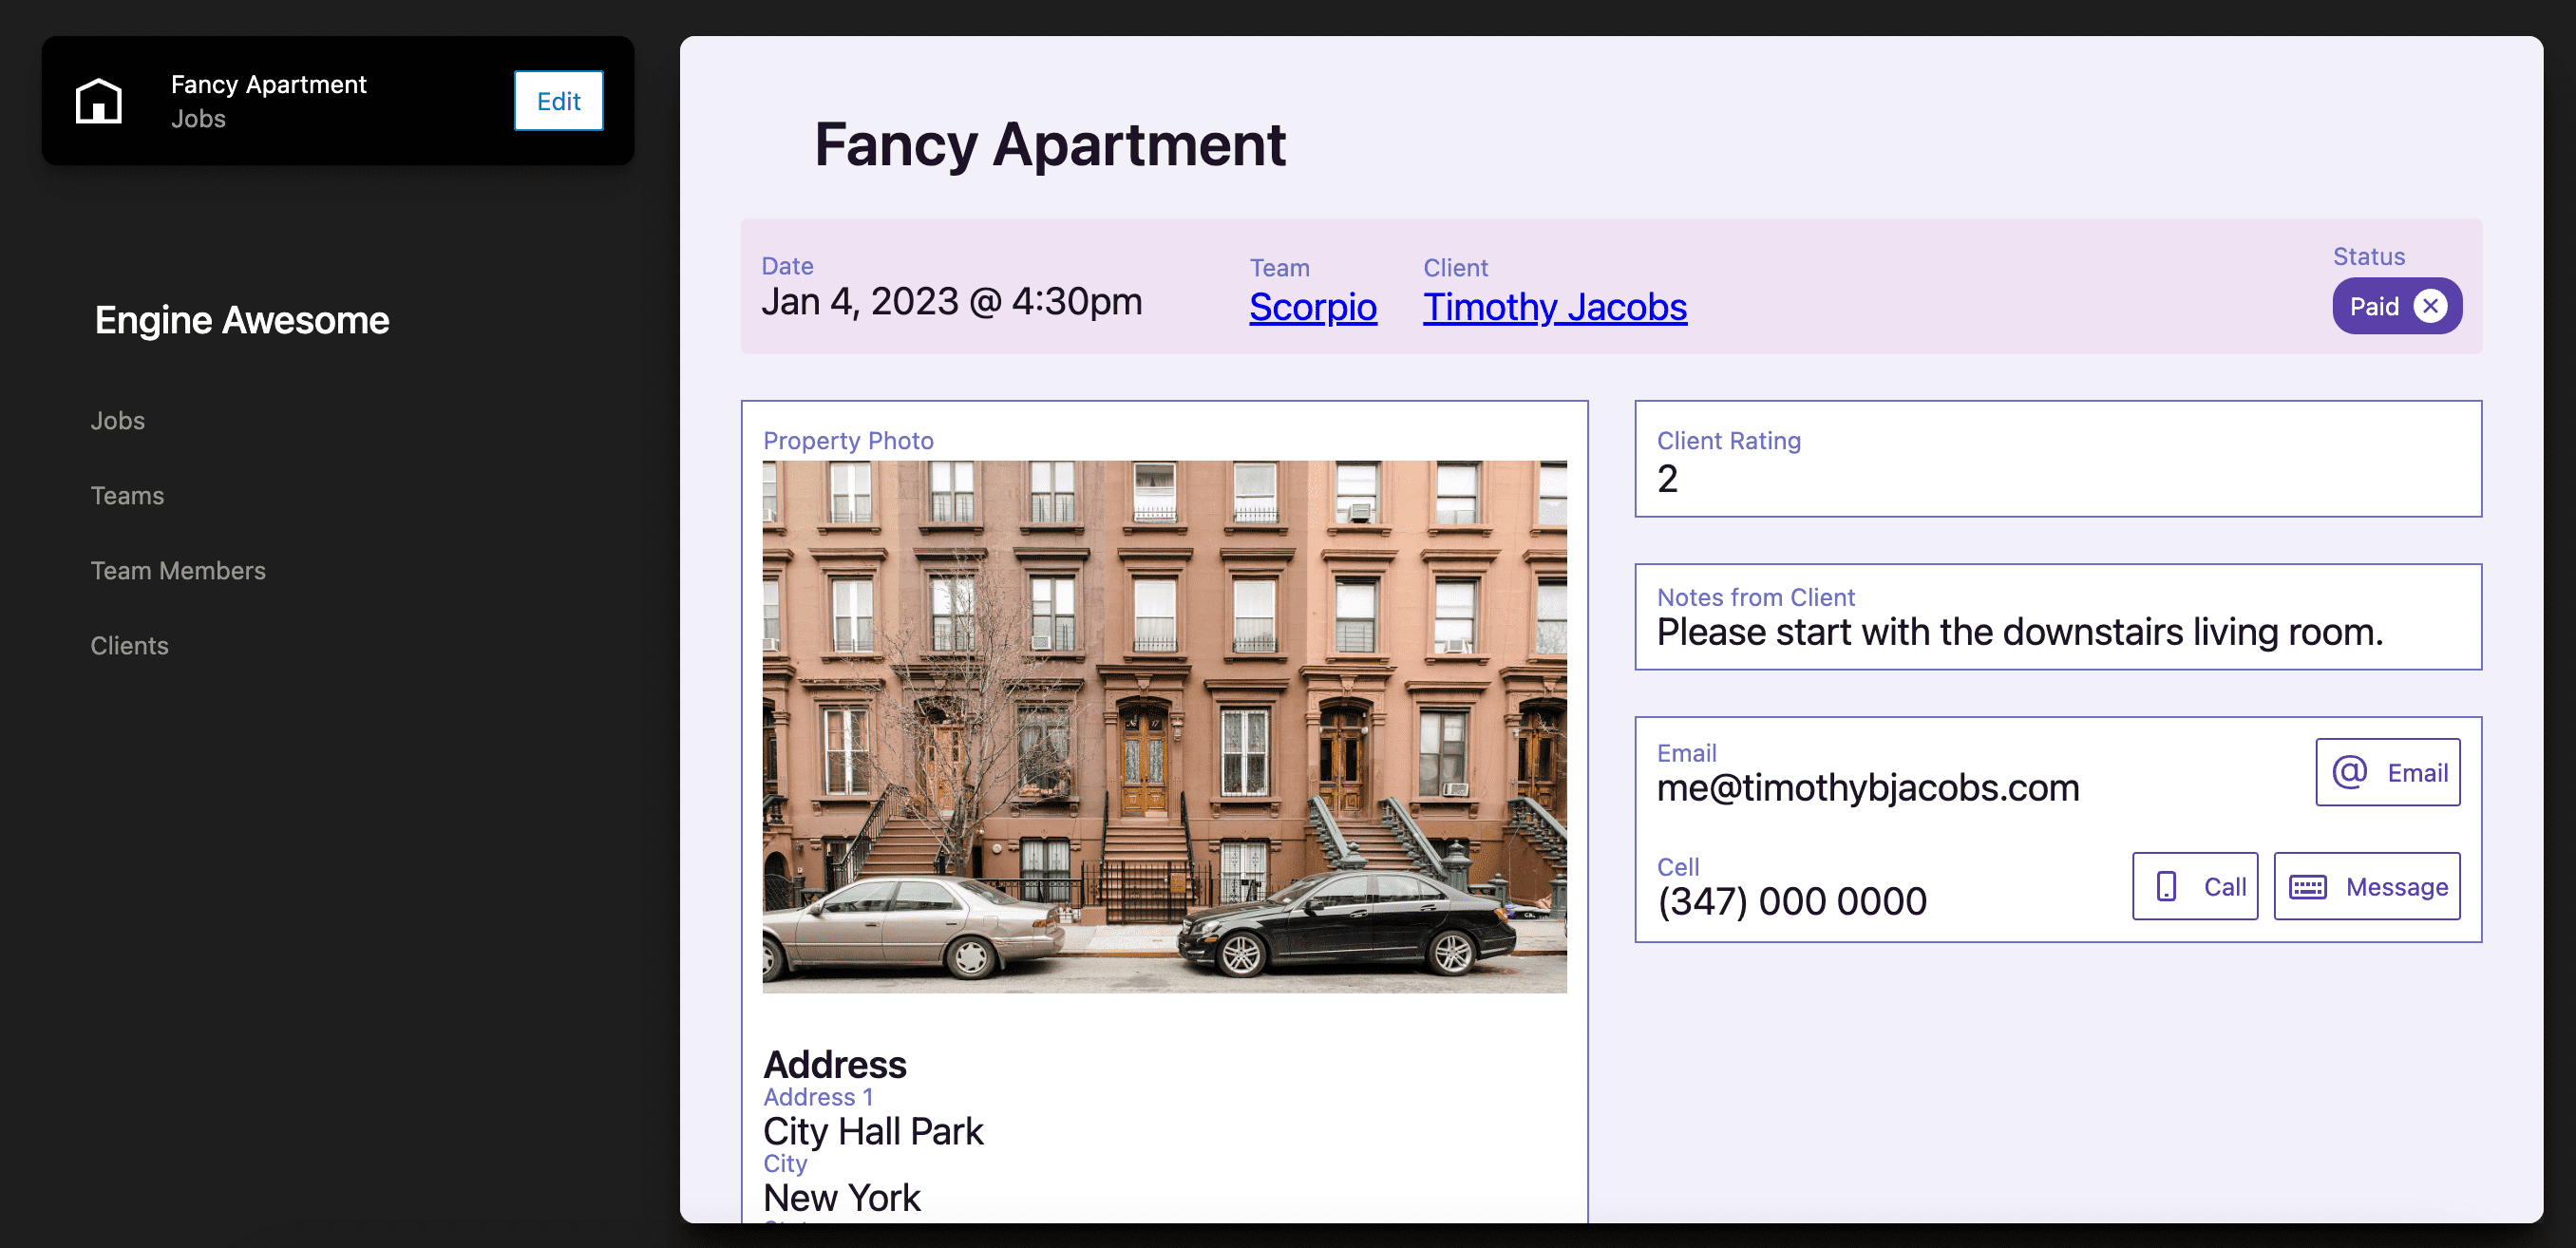This screenshot has height=1248, width=2576.
Task: Navigate to Clients page
Action: [x=129, y=645]
